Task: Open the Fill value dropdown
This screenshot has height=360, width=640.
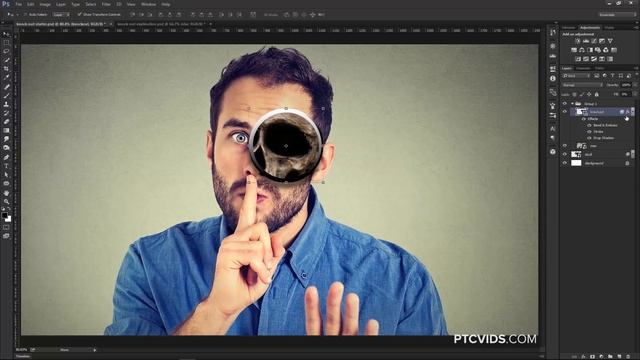Action: 635,94
